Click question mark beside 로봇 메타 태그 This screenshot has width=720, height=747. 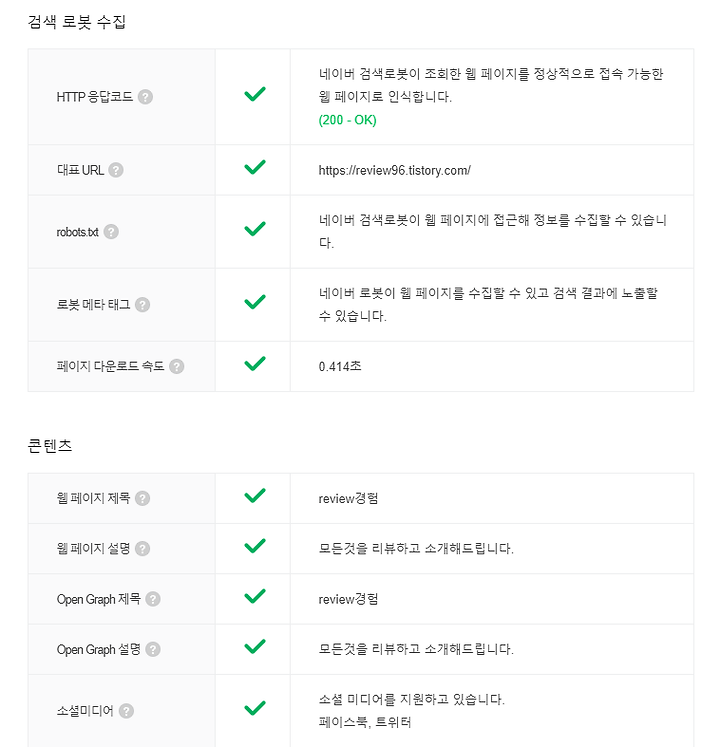[142, 304]
